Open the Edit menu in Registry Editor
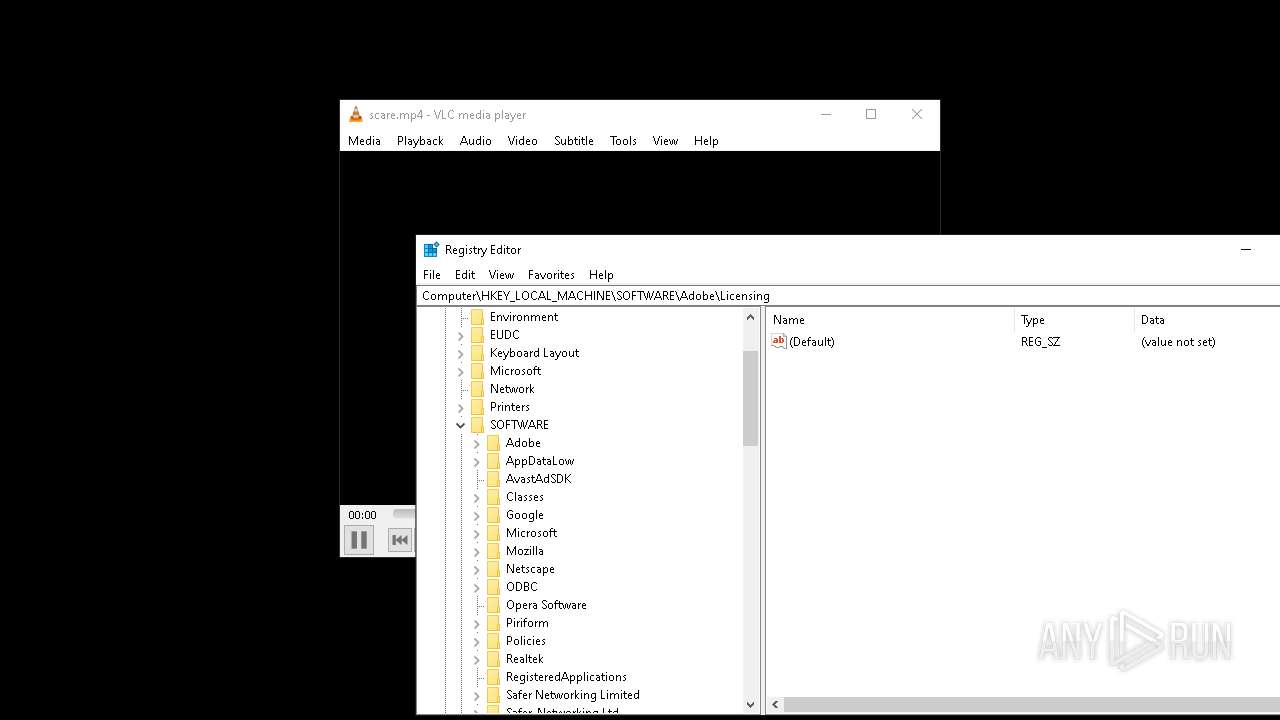1280x720 pixels. coord(465,275)
